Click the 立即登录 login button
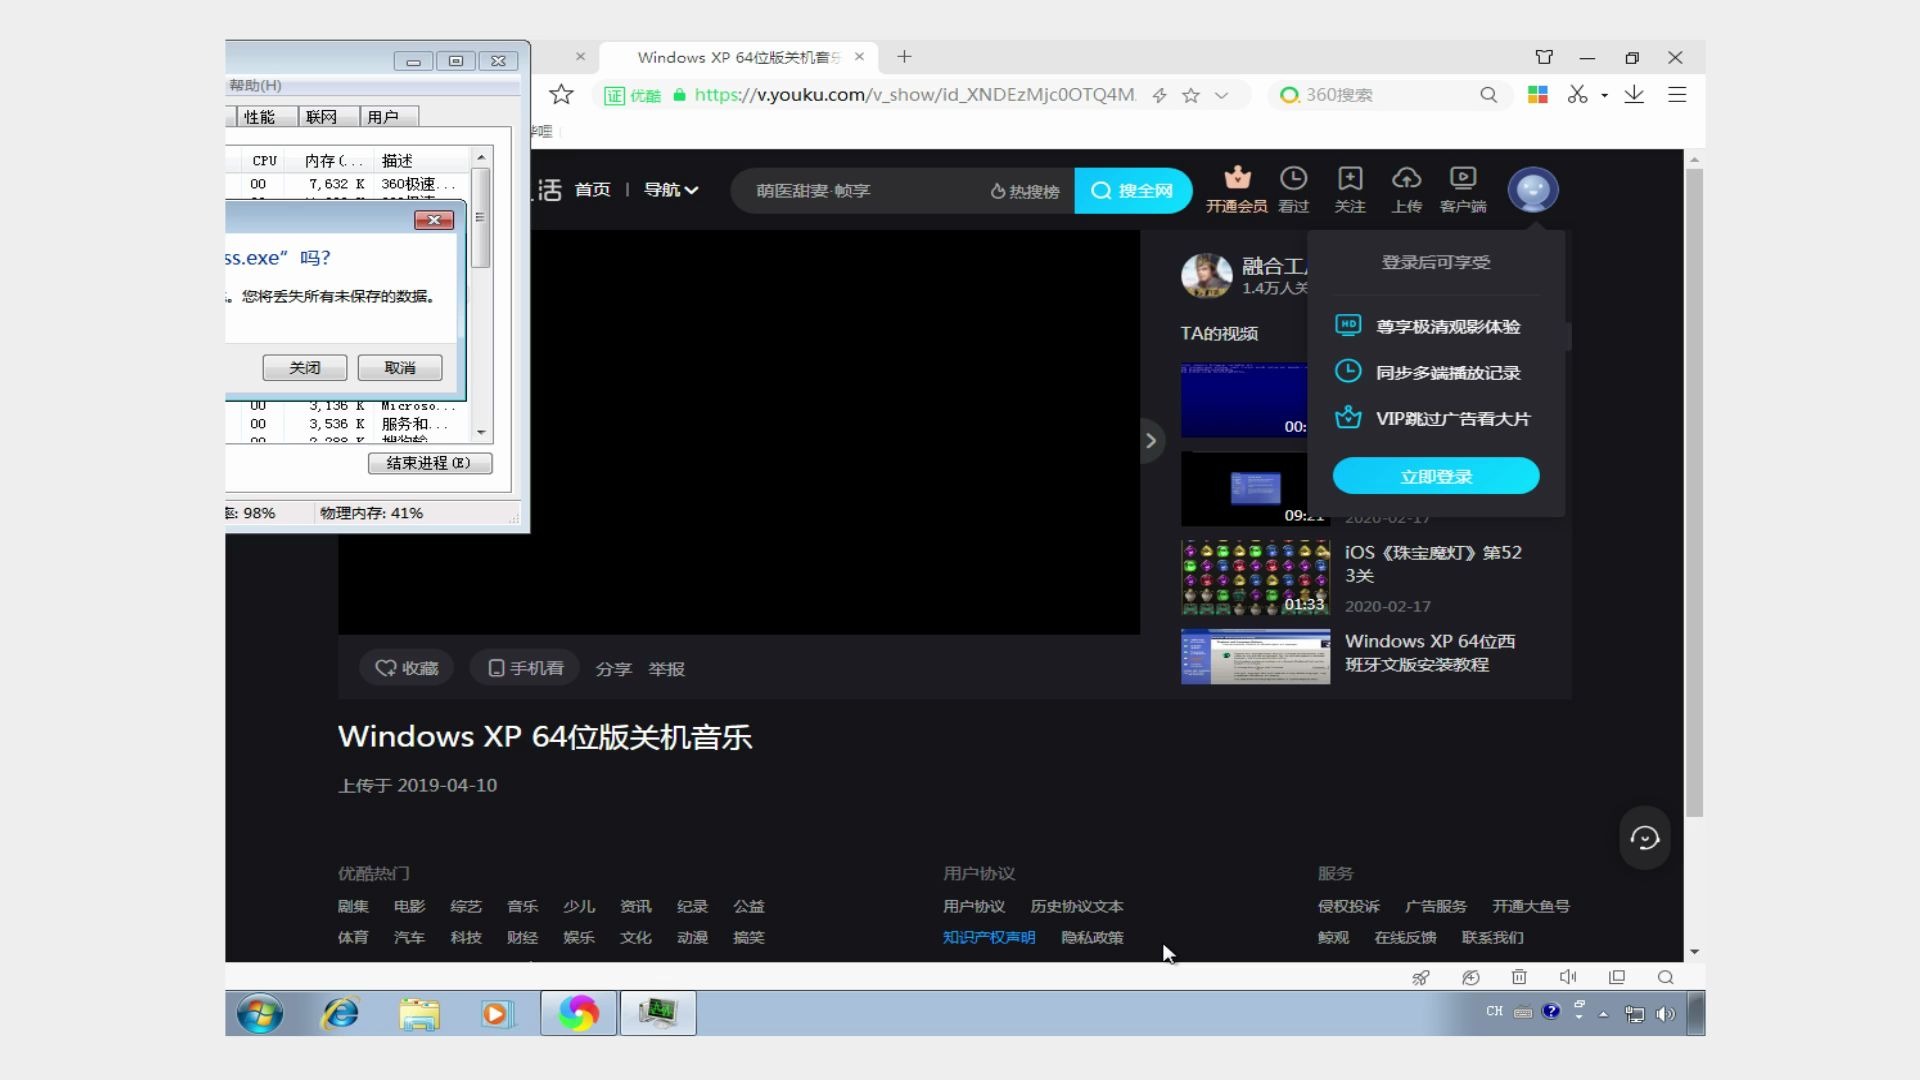This screenshot has height=1080, width=1920. tap(1436, 476)
